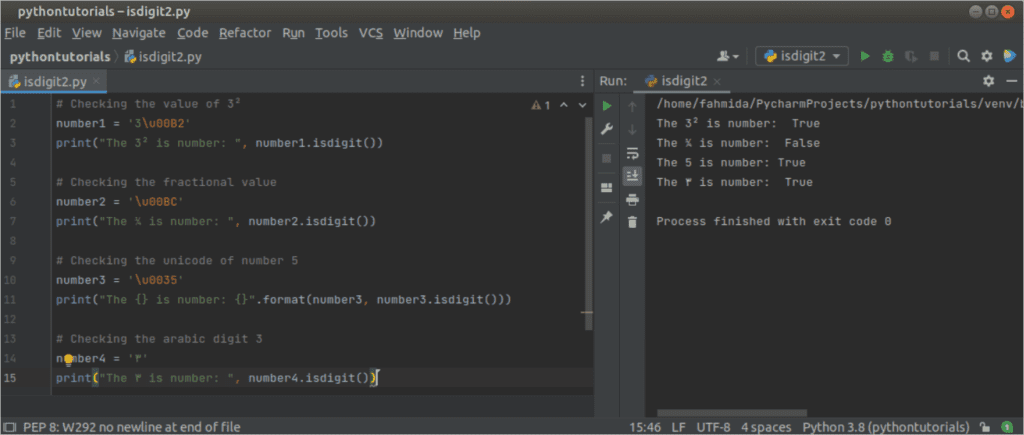Open Python 3.8 interpreter selector
The image size is (1024, 435).
886,427
